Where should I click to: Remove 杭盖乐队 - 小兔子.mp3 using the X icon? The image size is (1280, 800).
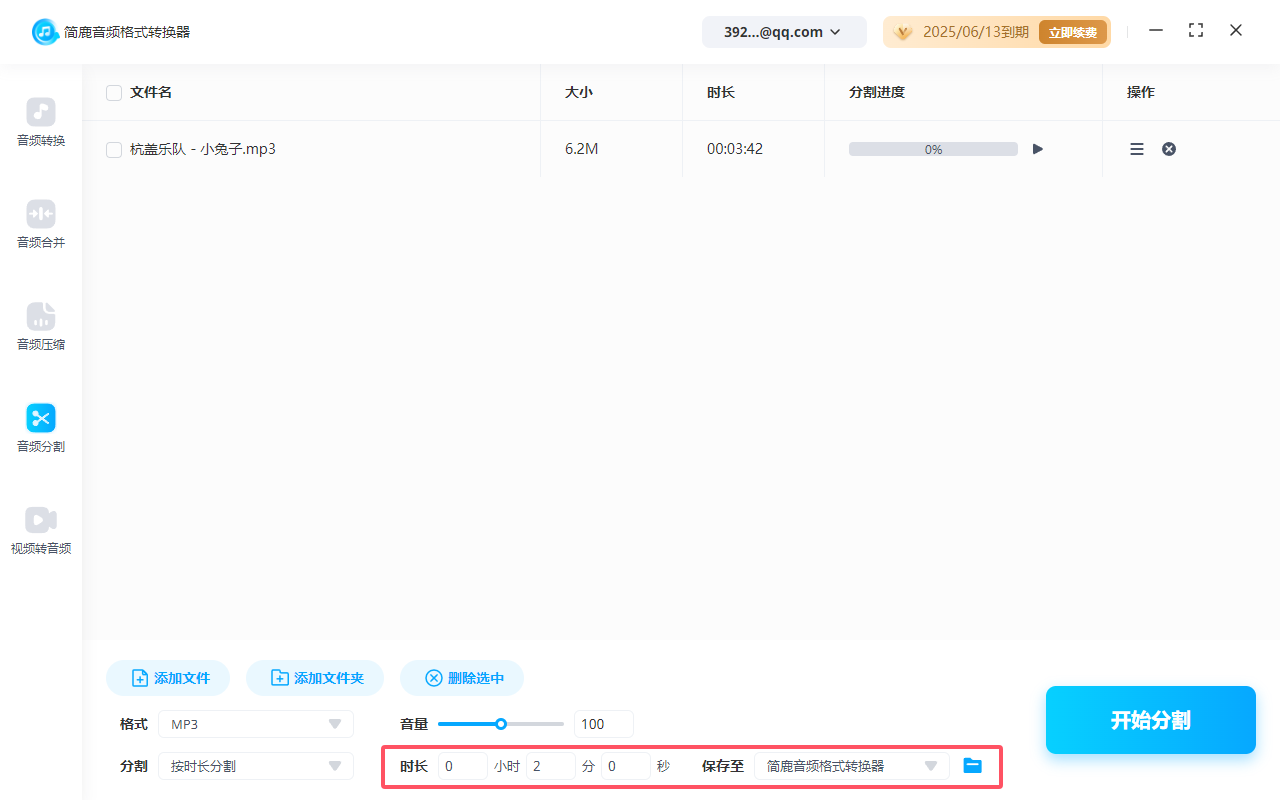1168,148
